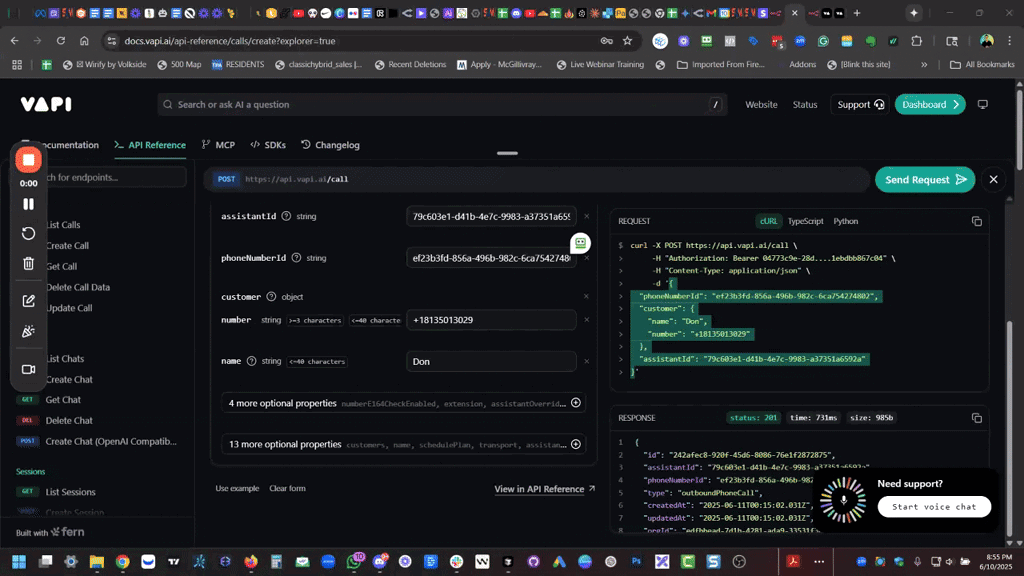Delete the recording with the trash icon
This screenshot has height=576, width=1024.
28,264
